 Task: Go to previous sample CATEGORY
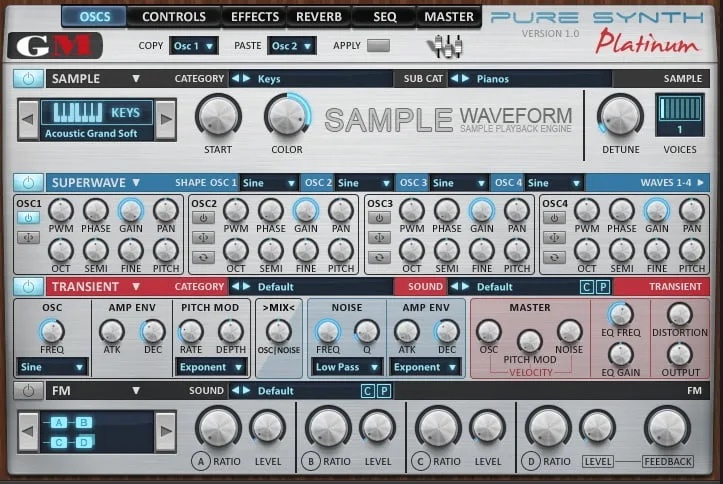pyautogui.click(x=236, y=78)
